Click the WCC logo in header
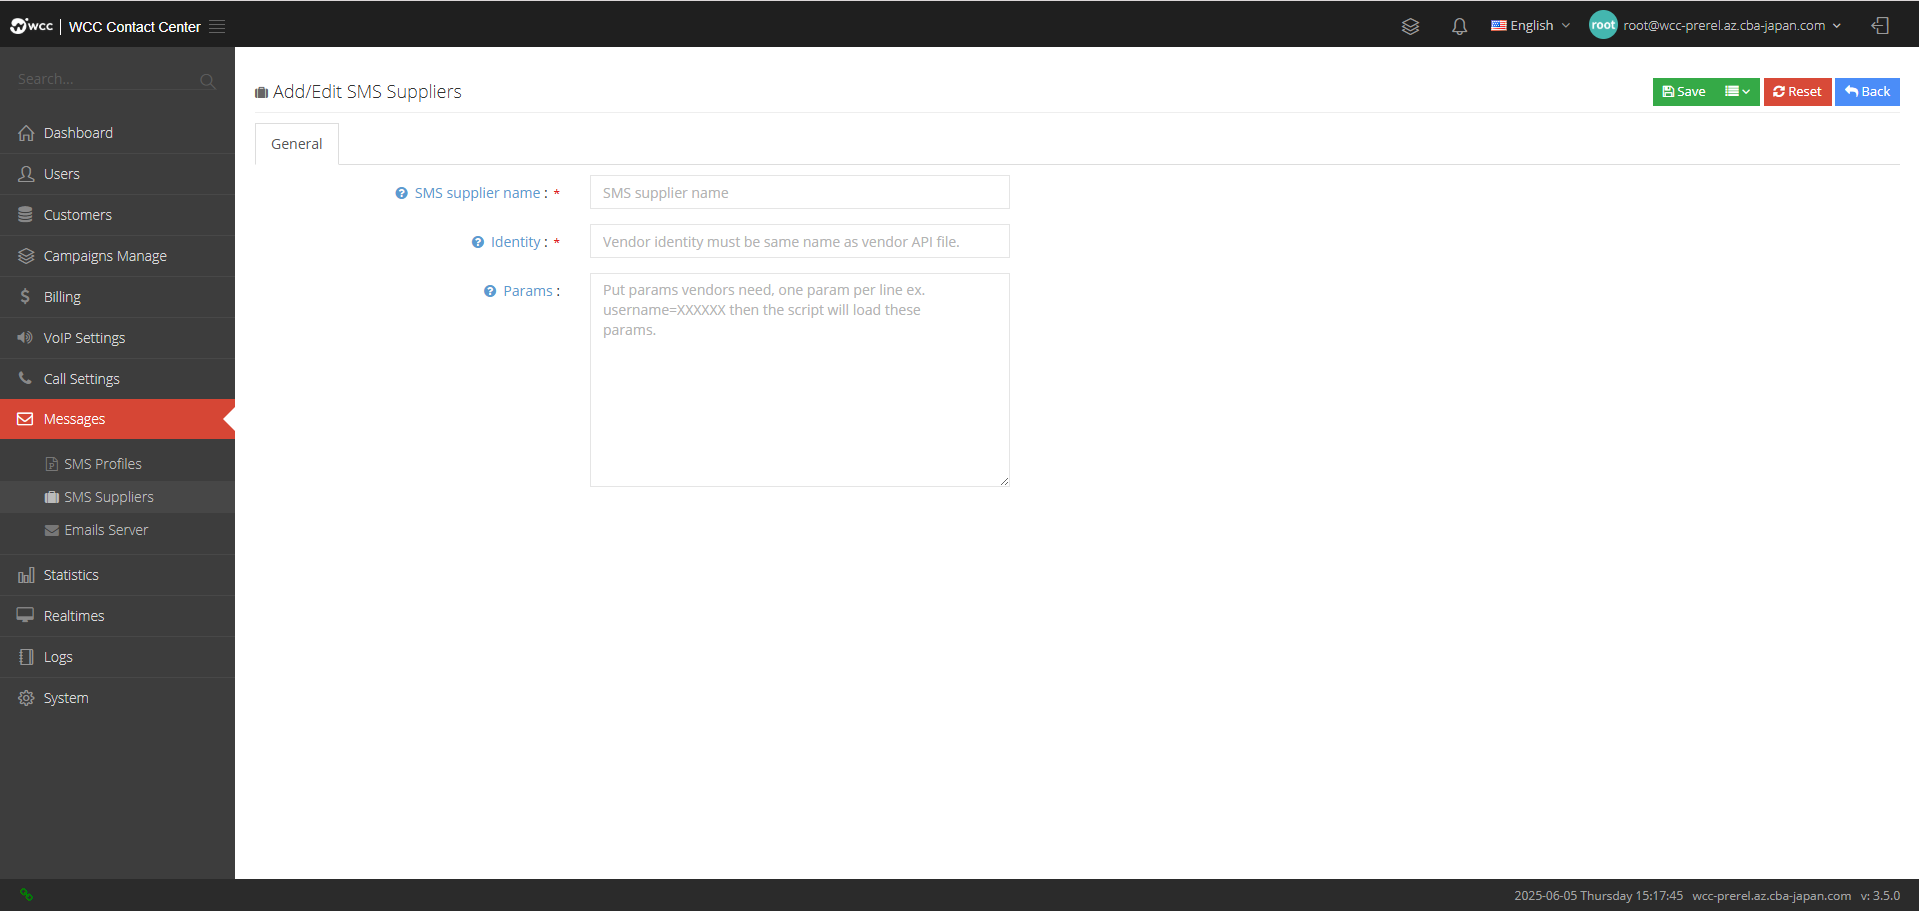This screenshot has width=1919, height=911. click(x=31, y=26)
